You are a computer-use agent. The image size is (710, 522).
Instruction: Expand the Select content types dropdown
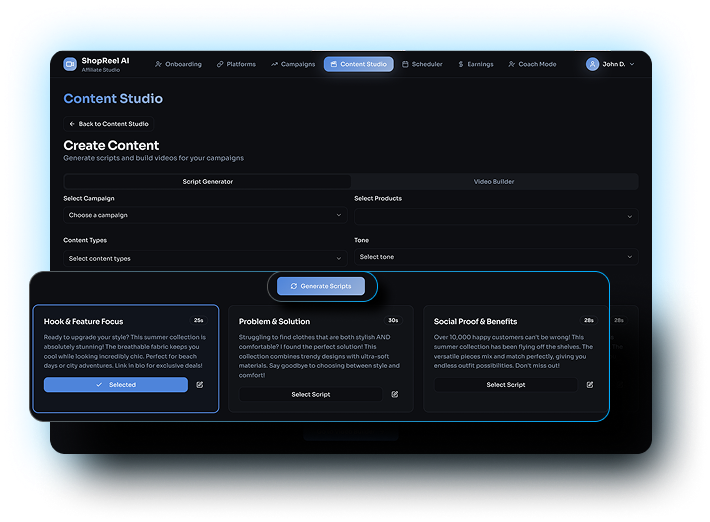click(x=204, y=258)
